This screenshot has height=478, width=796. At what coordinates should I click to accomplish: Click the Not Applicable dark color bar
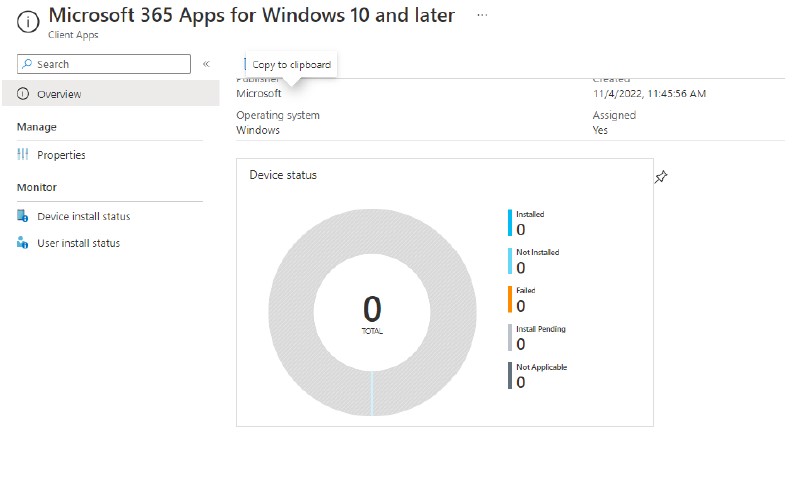510,375
